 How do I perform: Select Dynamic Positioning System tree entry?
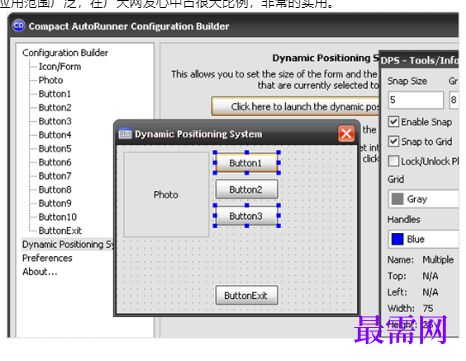click(x=68, y=244)
